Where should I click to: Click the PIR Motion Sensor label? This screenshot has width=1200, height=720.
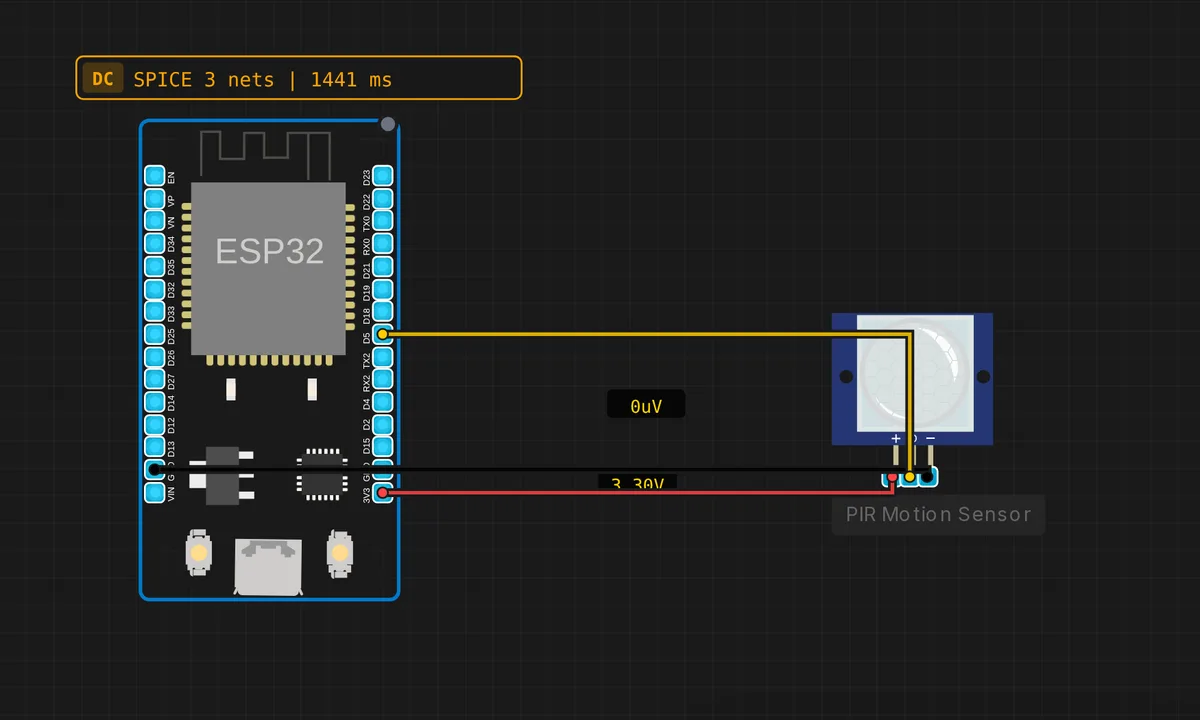click(x=938, y=515)
